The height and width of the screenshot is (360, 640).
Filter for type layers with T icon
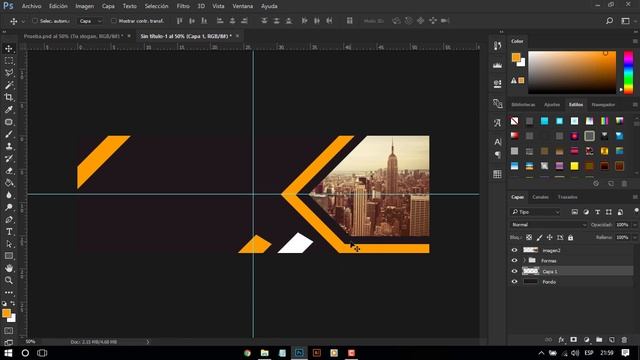point(598,212)
